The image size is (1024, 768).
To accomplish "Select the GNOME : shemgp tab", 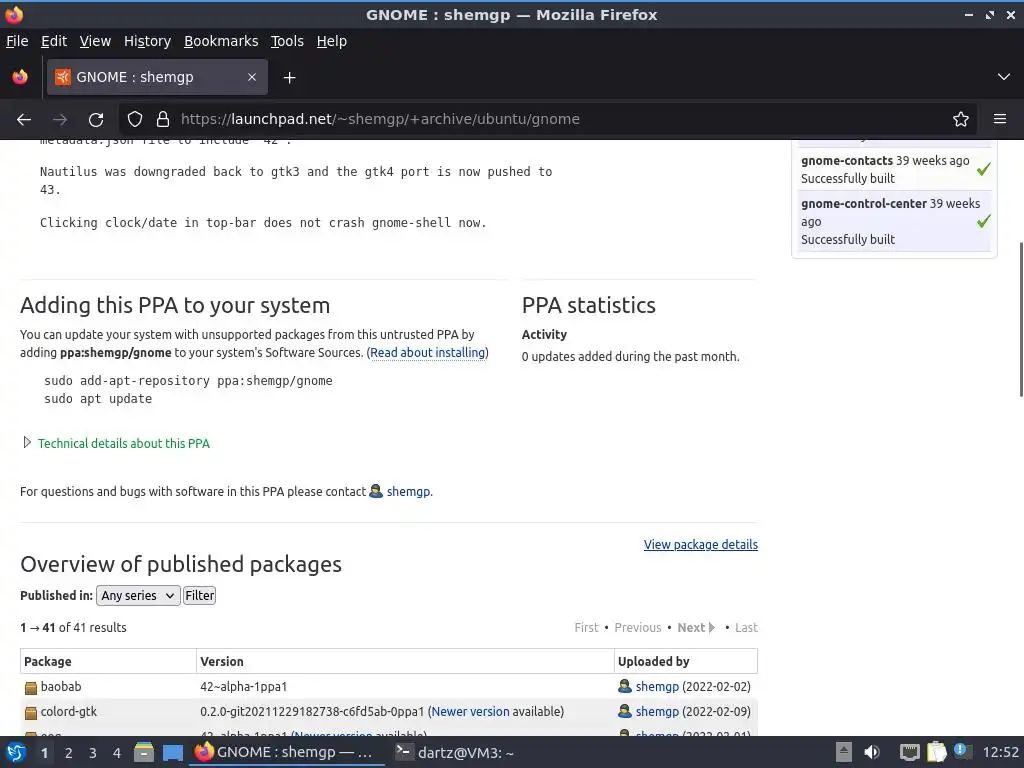I will 157,77.
